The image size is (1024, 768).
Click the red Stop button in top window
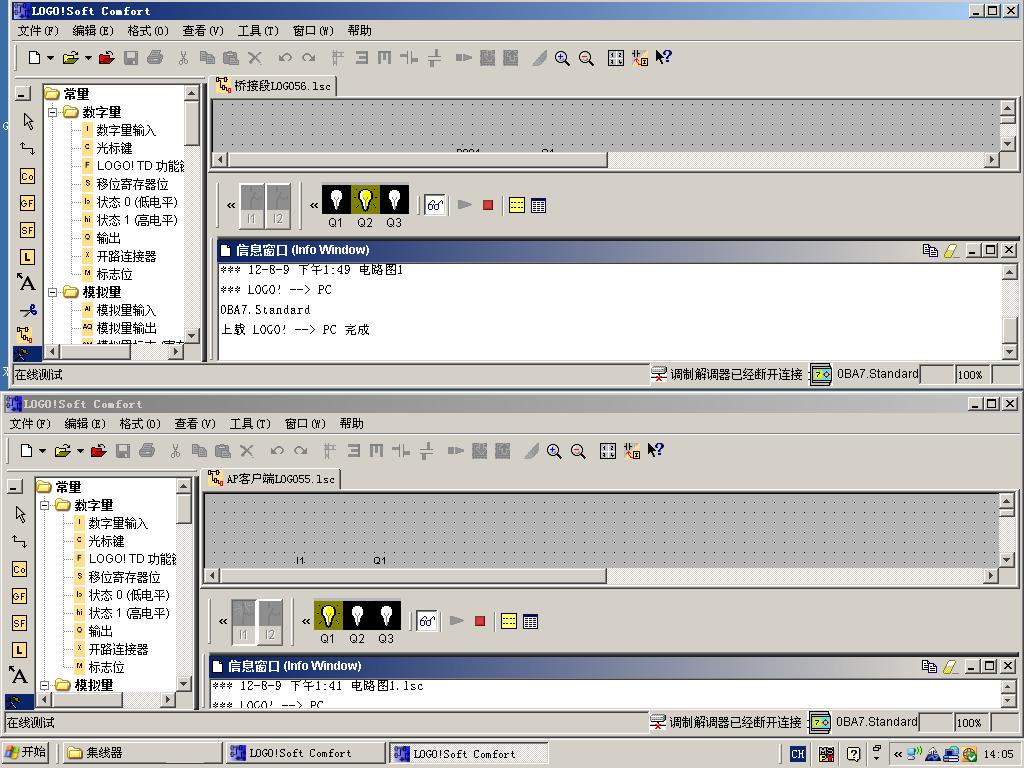point(488,205)
